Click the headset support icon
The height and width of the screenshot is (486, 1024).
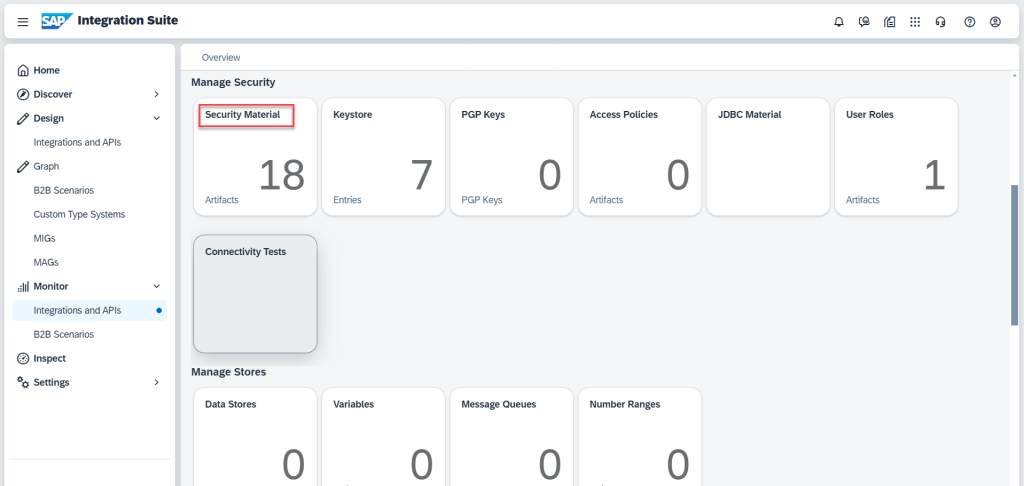click(941, 21)
